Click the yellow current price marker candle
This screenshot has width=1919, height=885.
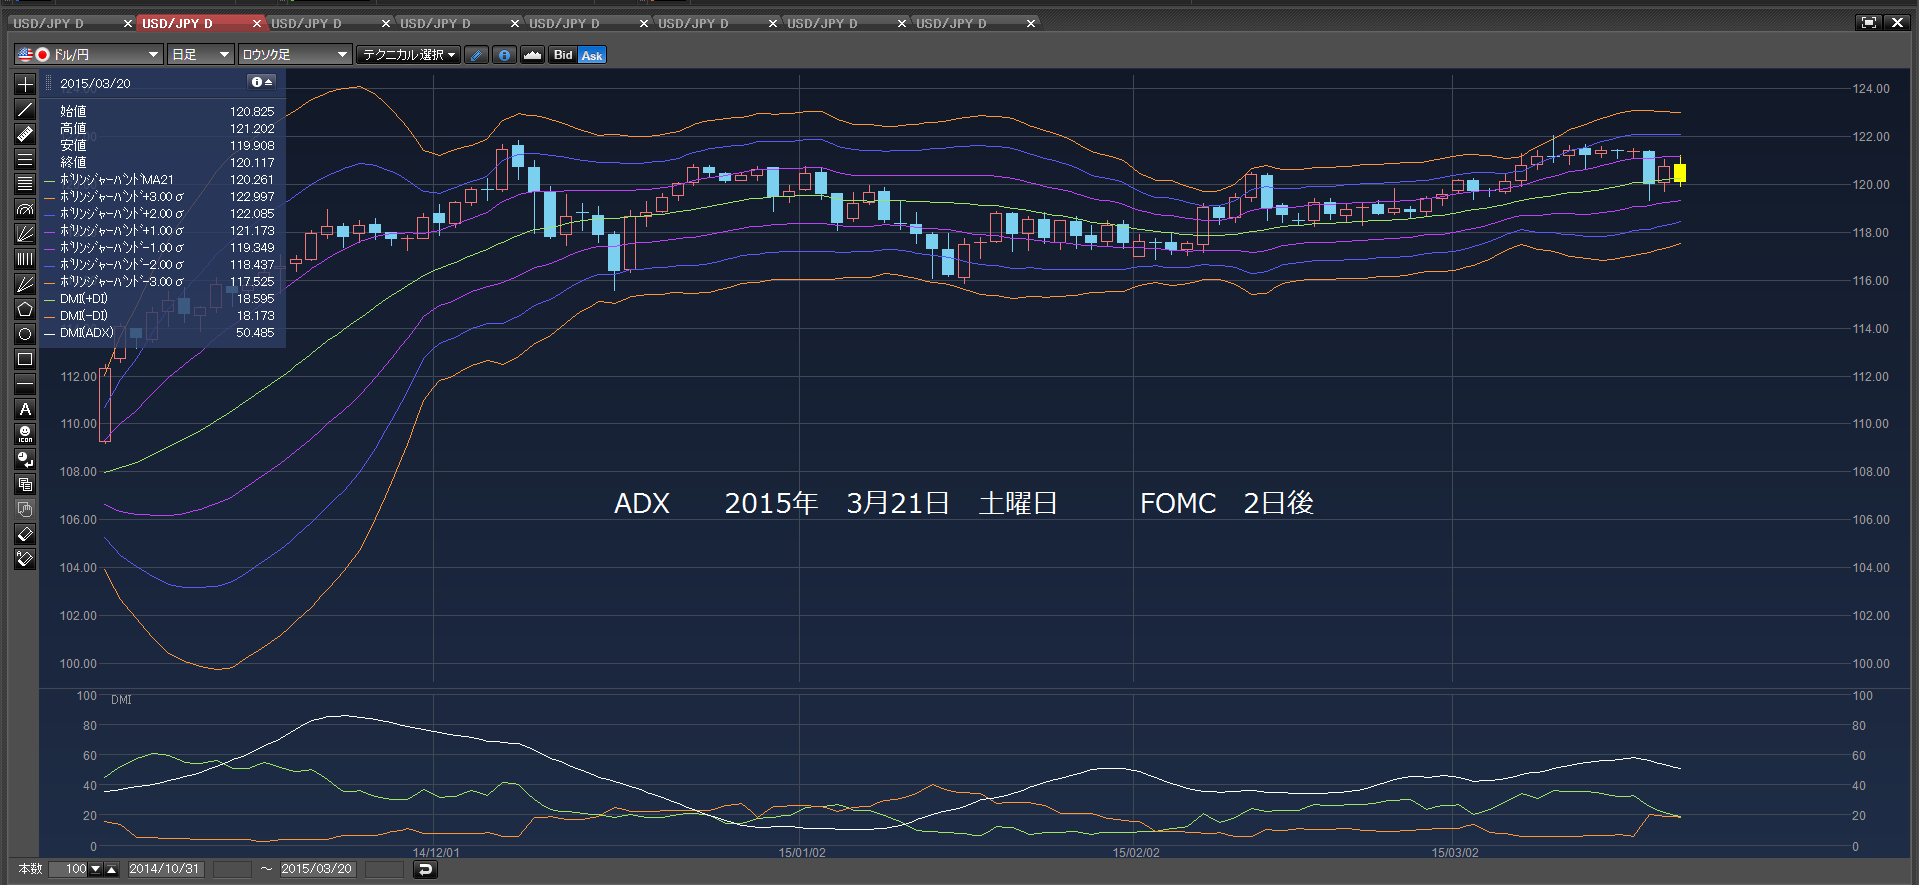[x=1680, y=173]
